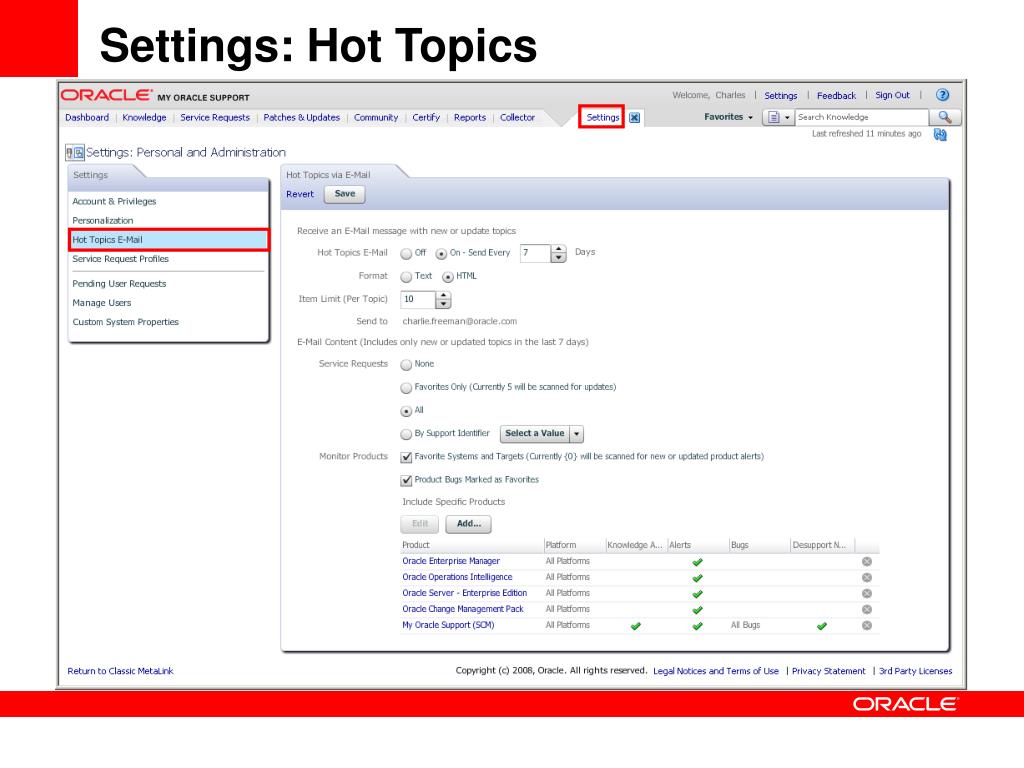Image resolution: width=1024 pixels, height=768 pixels.
Task: Select By Support Identifier radio button
Action: coord(406,434)
